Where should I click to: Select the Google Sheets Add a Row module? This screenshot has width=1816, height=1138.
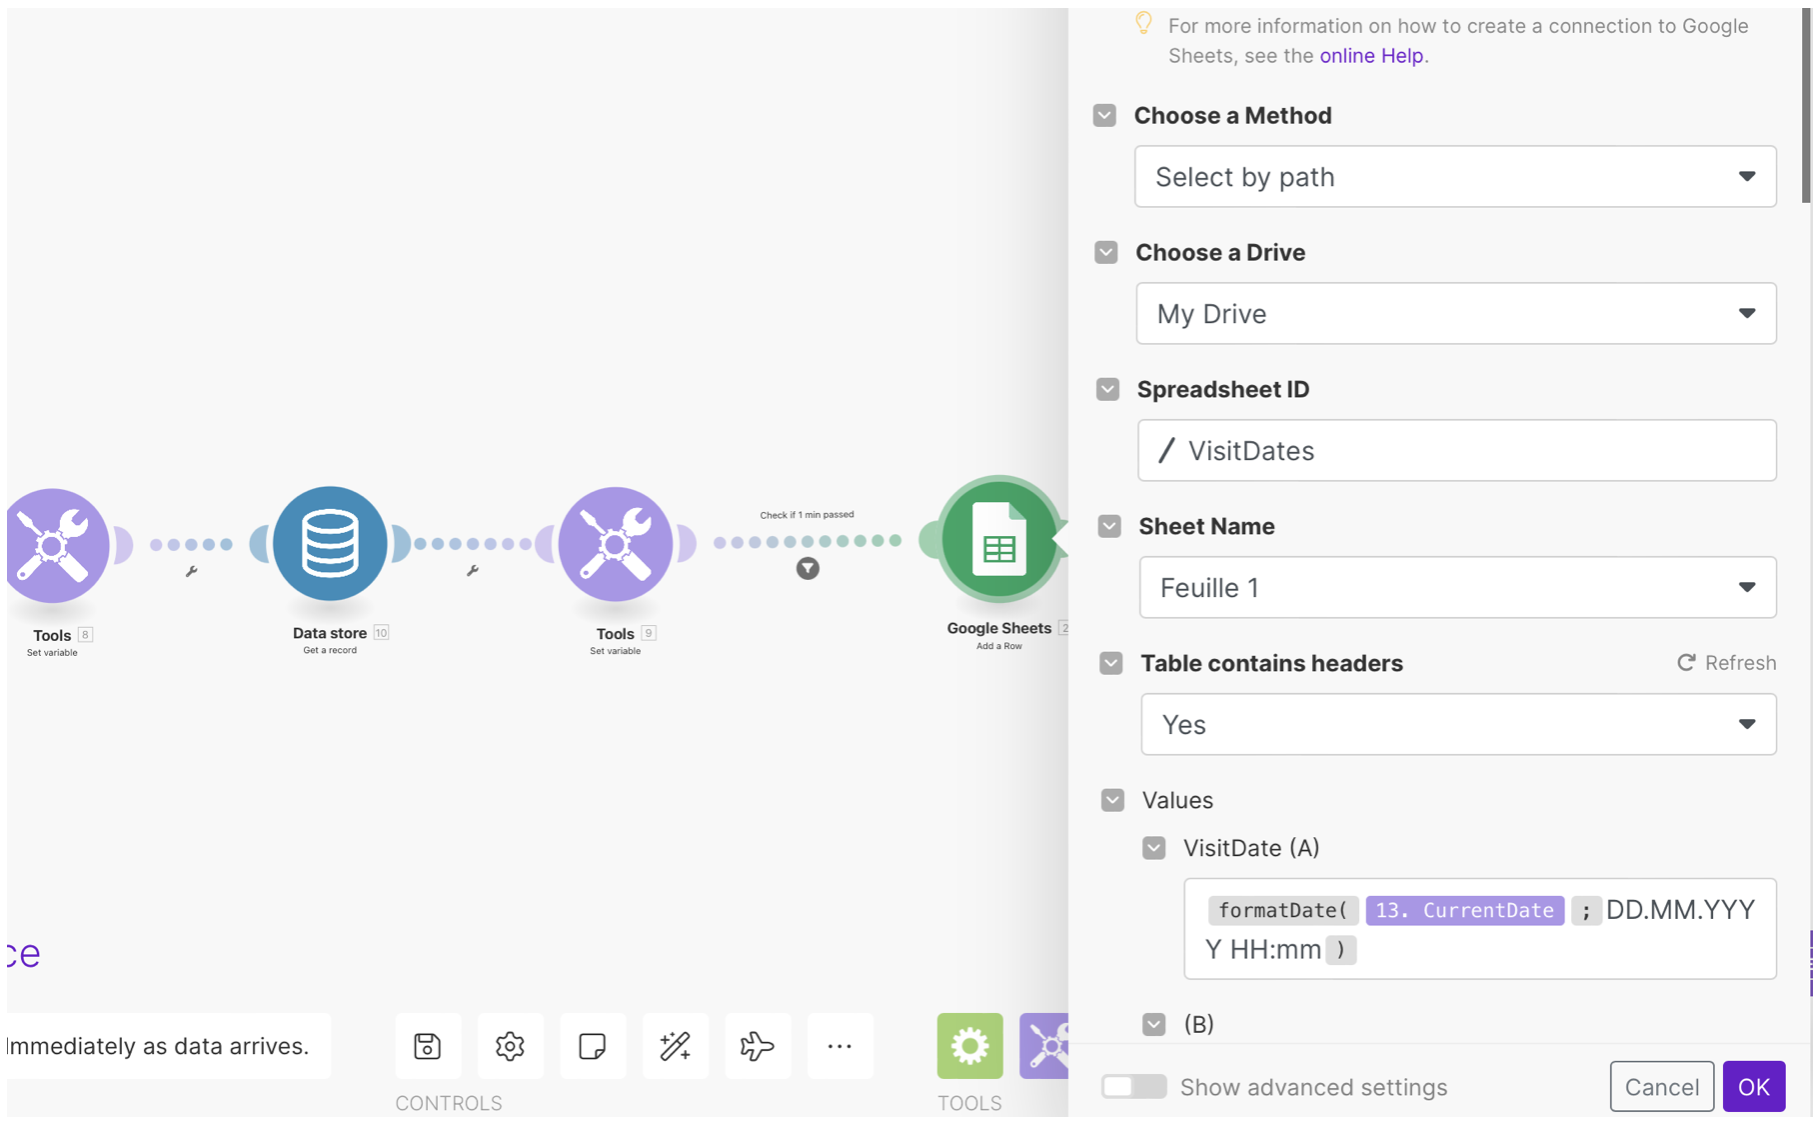(x=998, y=540)
